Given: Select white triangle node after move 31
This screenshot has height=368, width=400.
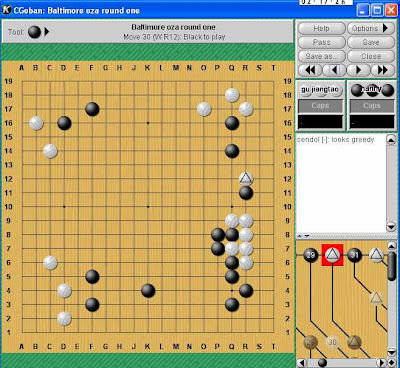Looking at the screenshot, I should (377, 255).
